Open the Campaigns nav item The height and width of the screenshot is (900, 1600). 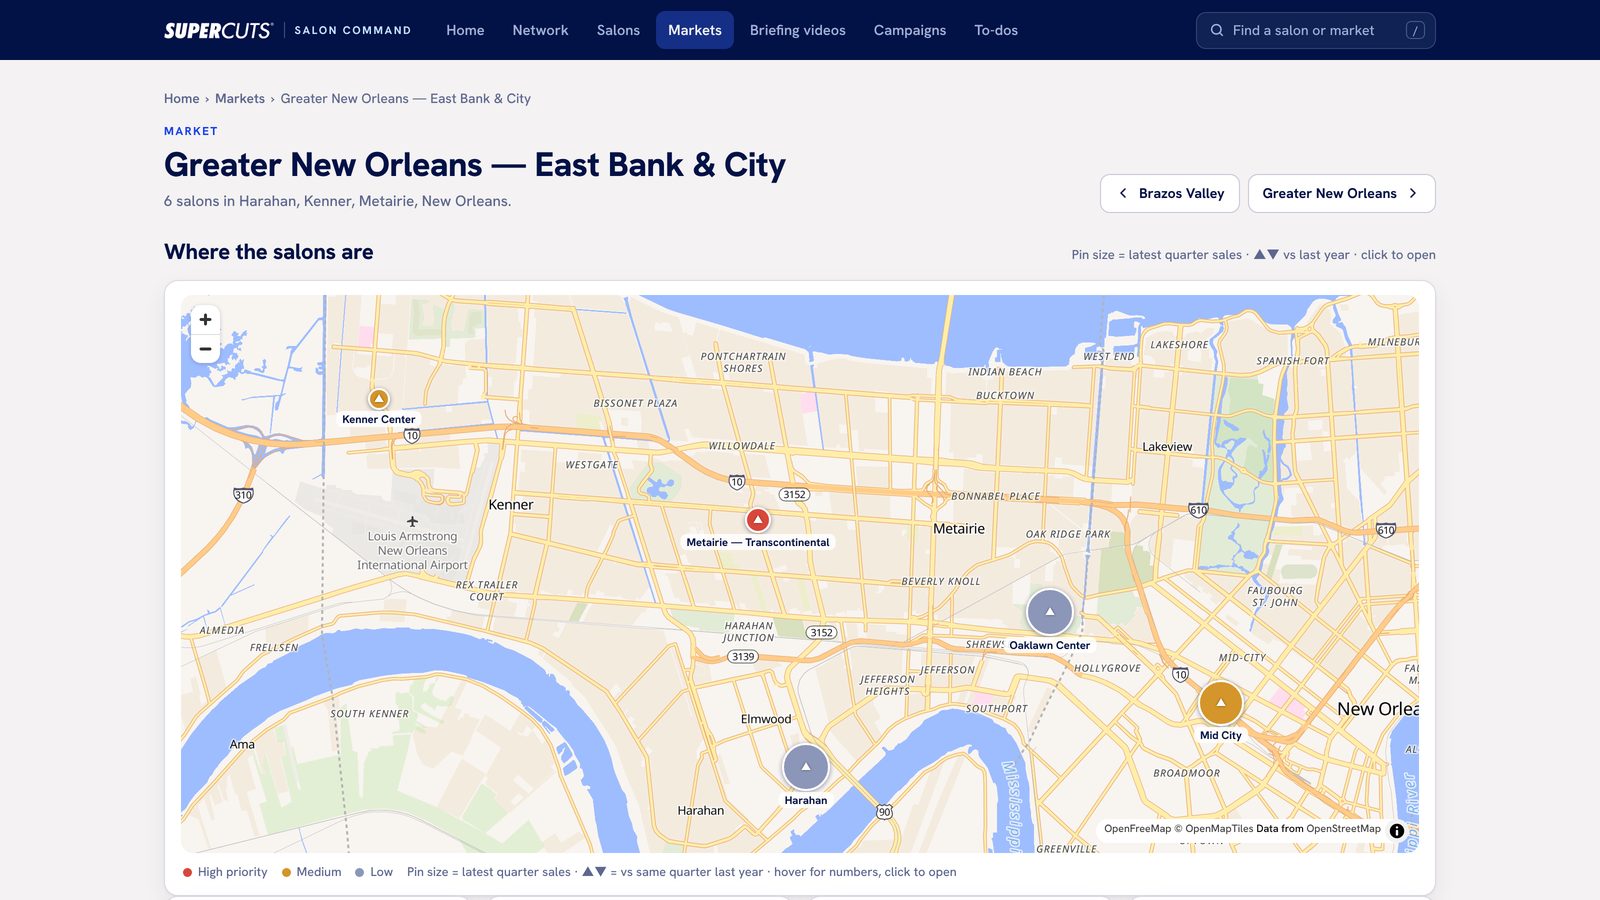click(910, 30)
